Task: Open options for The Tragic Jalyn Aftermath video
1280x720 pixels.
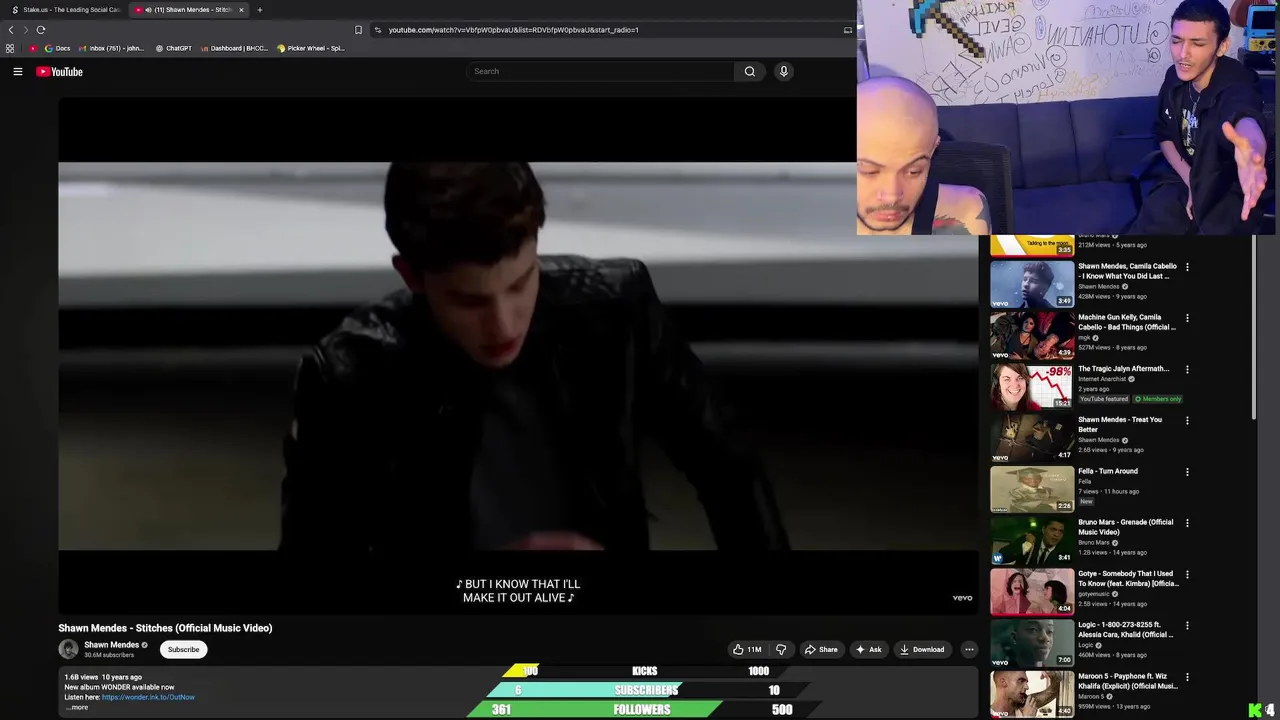Action: pos(1187,369)
